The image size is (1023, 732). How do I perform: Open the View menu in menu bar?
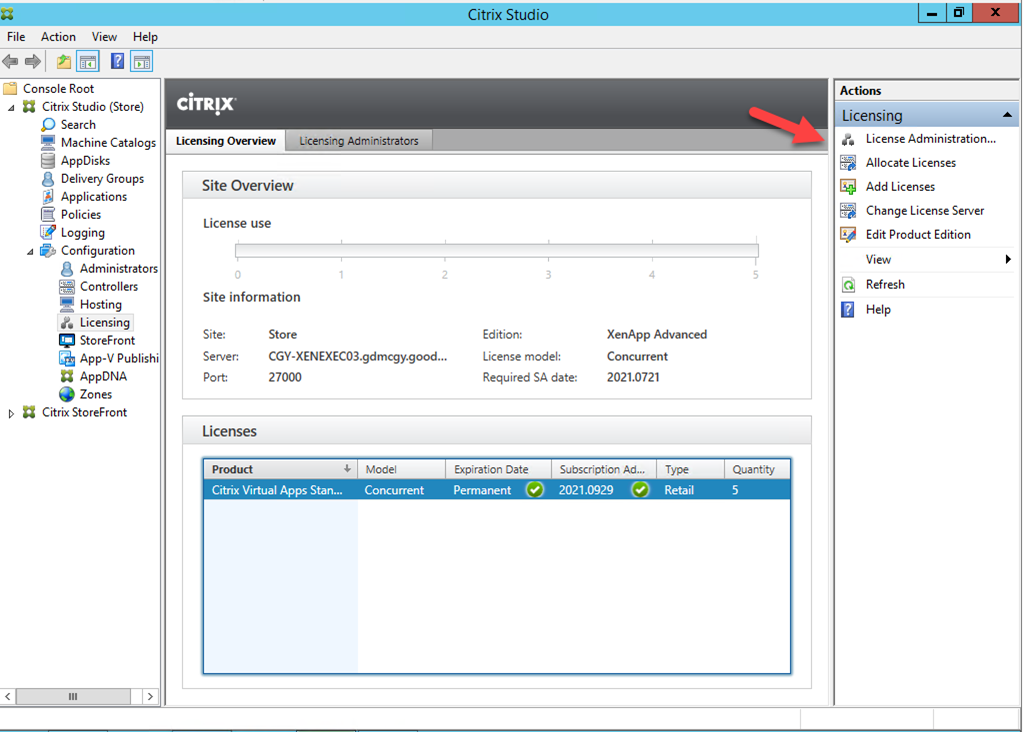(104, 37)
